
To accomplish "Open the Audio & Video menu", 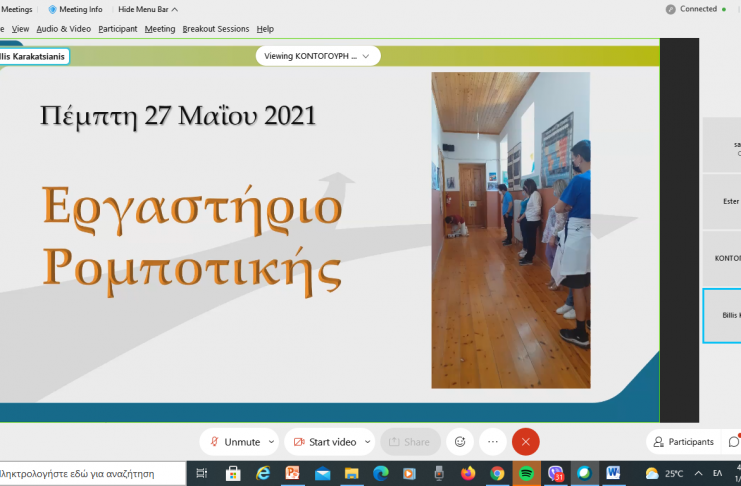I will (x=63, y=29).
